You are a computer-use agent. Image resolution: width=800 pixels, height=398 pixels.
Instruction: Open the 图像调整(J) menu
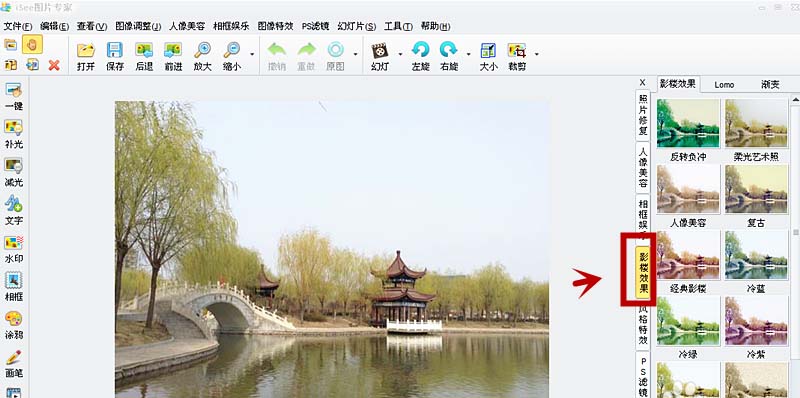(138, 26)
